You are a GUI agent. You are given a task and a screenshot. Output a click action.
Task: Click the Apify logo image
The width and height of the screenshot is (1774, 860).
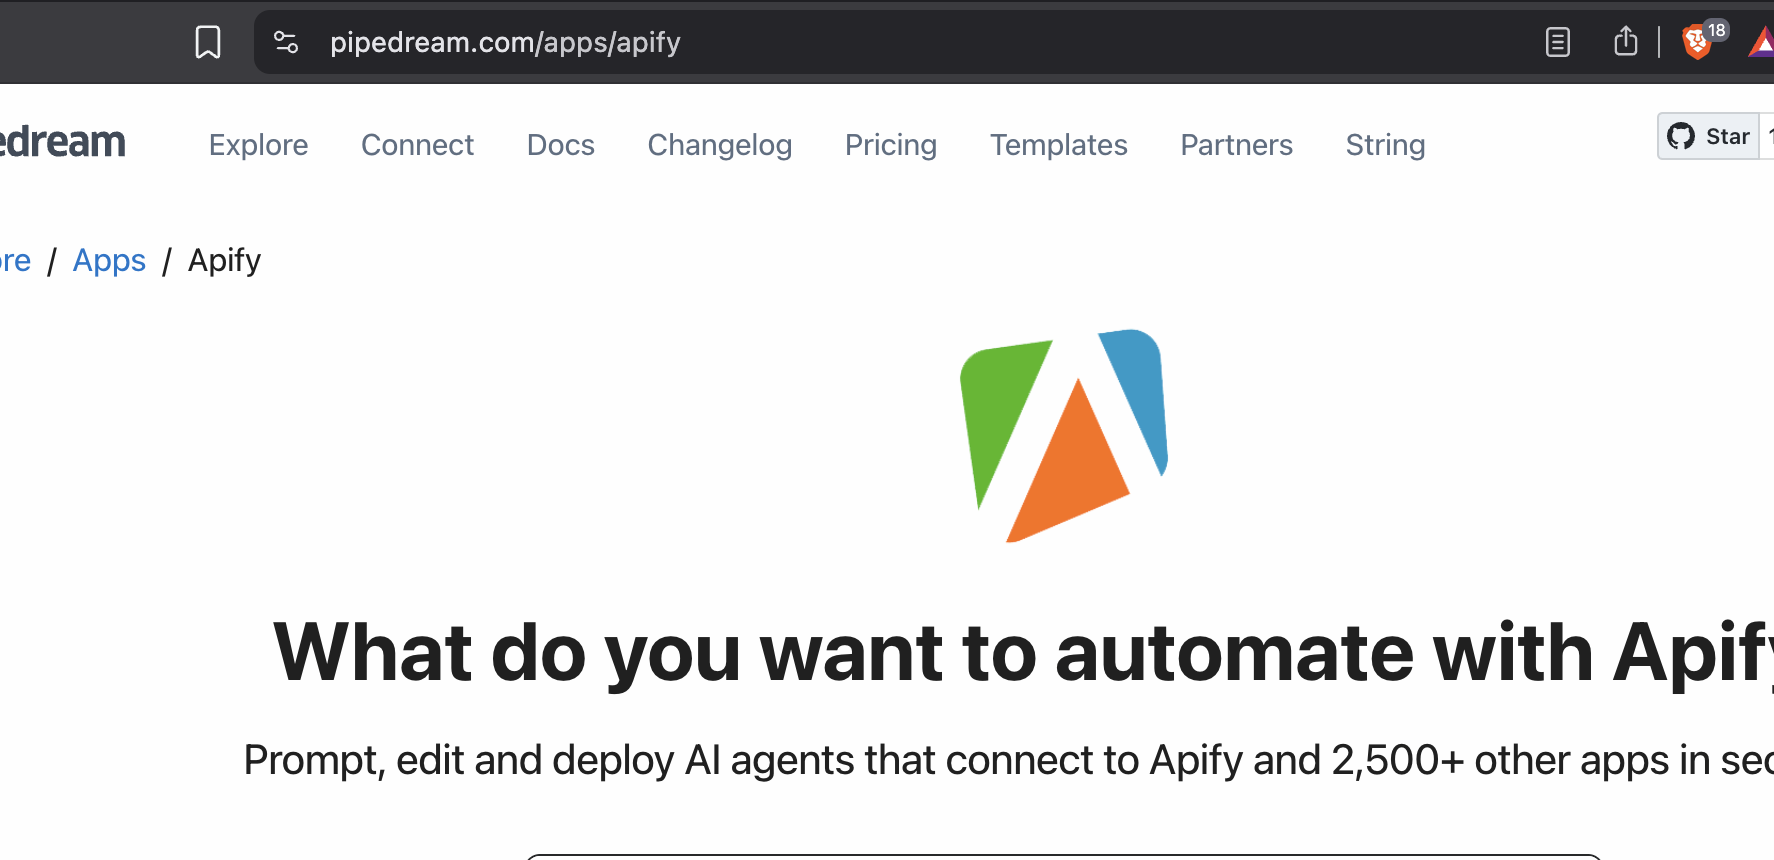pyautogui.click(x=1064, y=436)
